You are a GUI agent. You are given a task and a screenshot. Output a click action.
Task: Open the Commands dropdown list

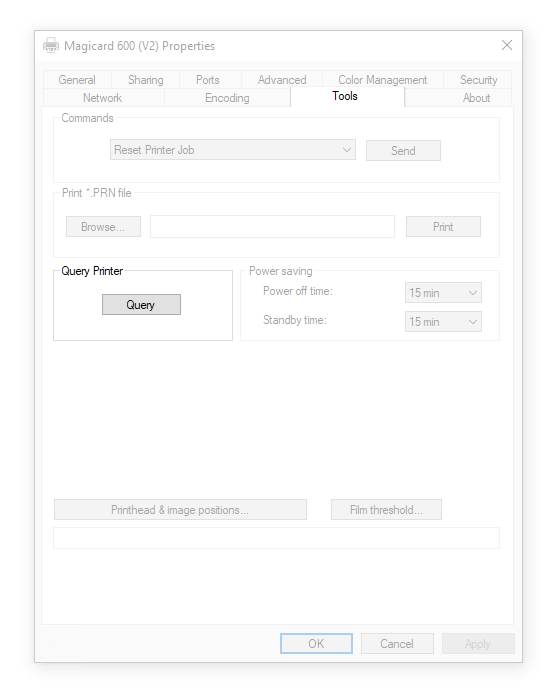tap(233, 150)
